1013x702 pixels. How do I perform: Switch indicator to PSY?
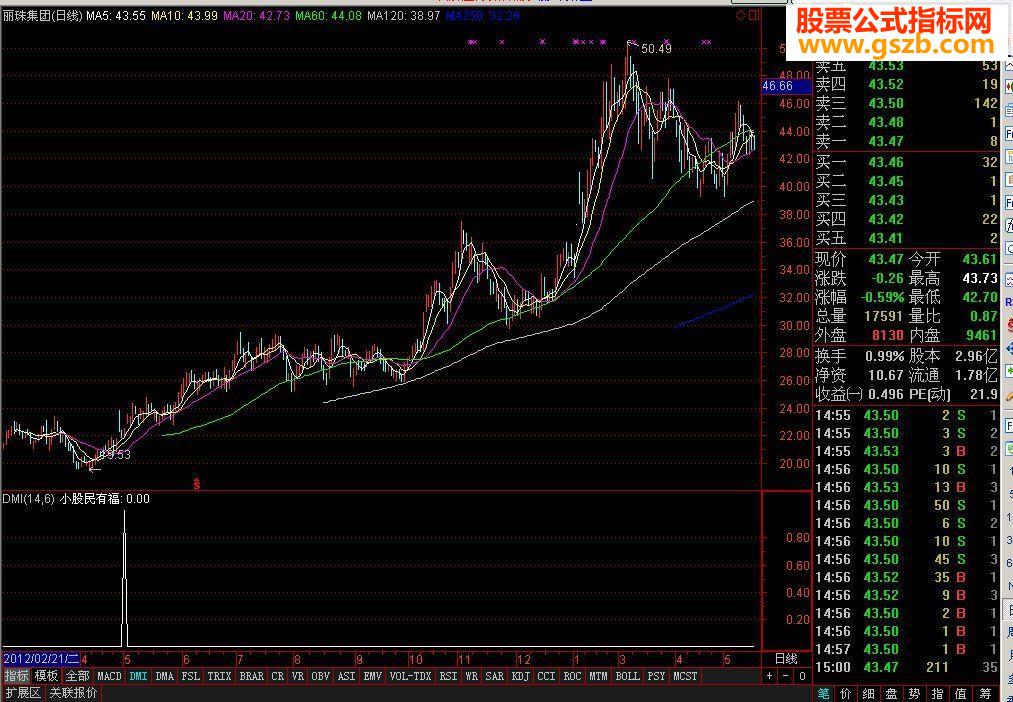[x=656, y=676]
